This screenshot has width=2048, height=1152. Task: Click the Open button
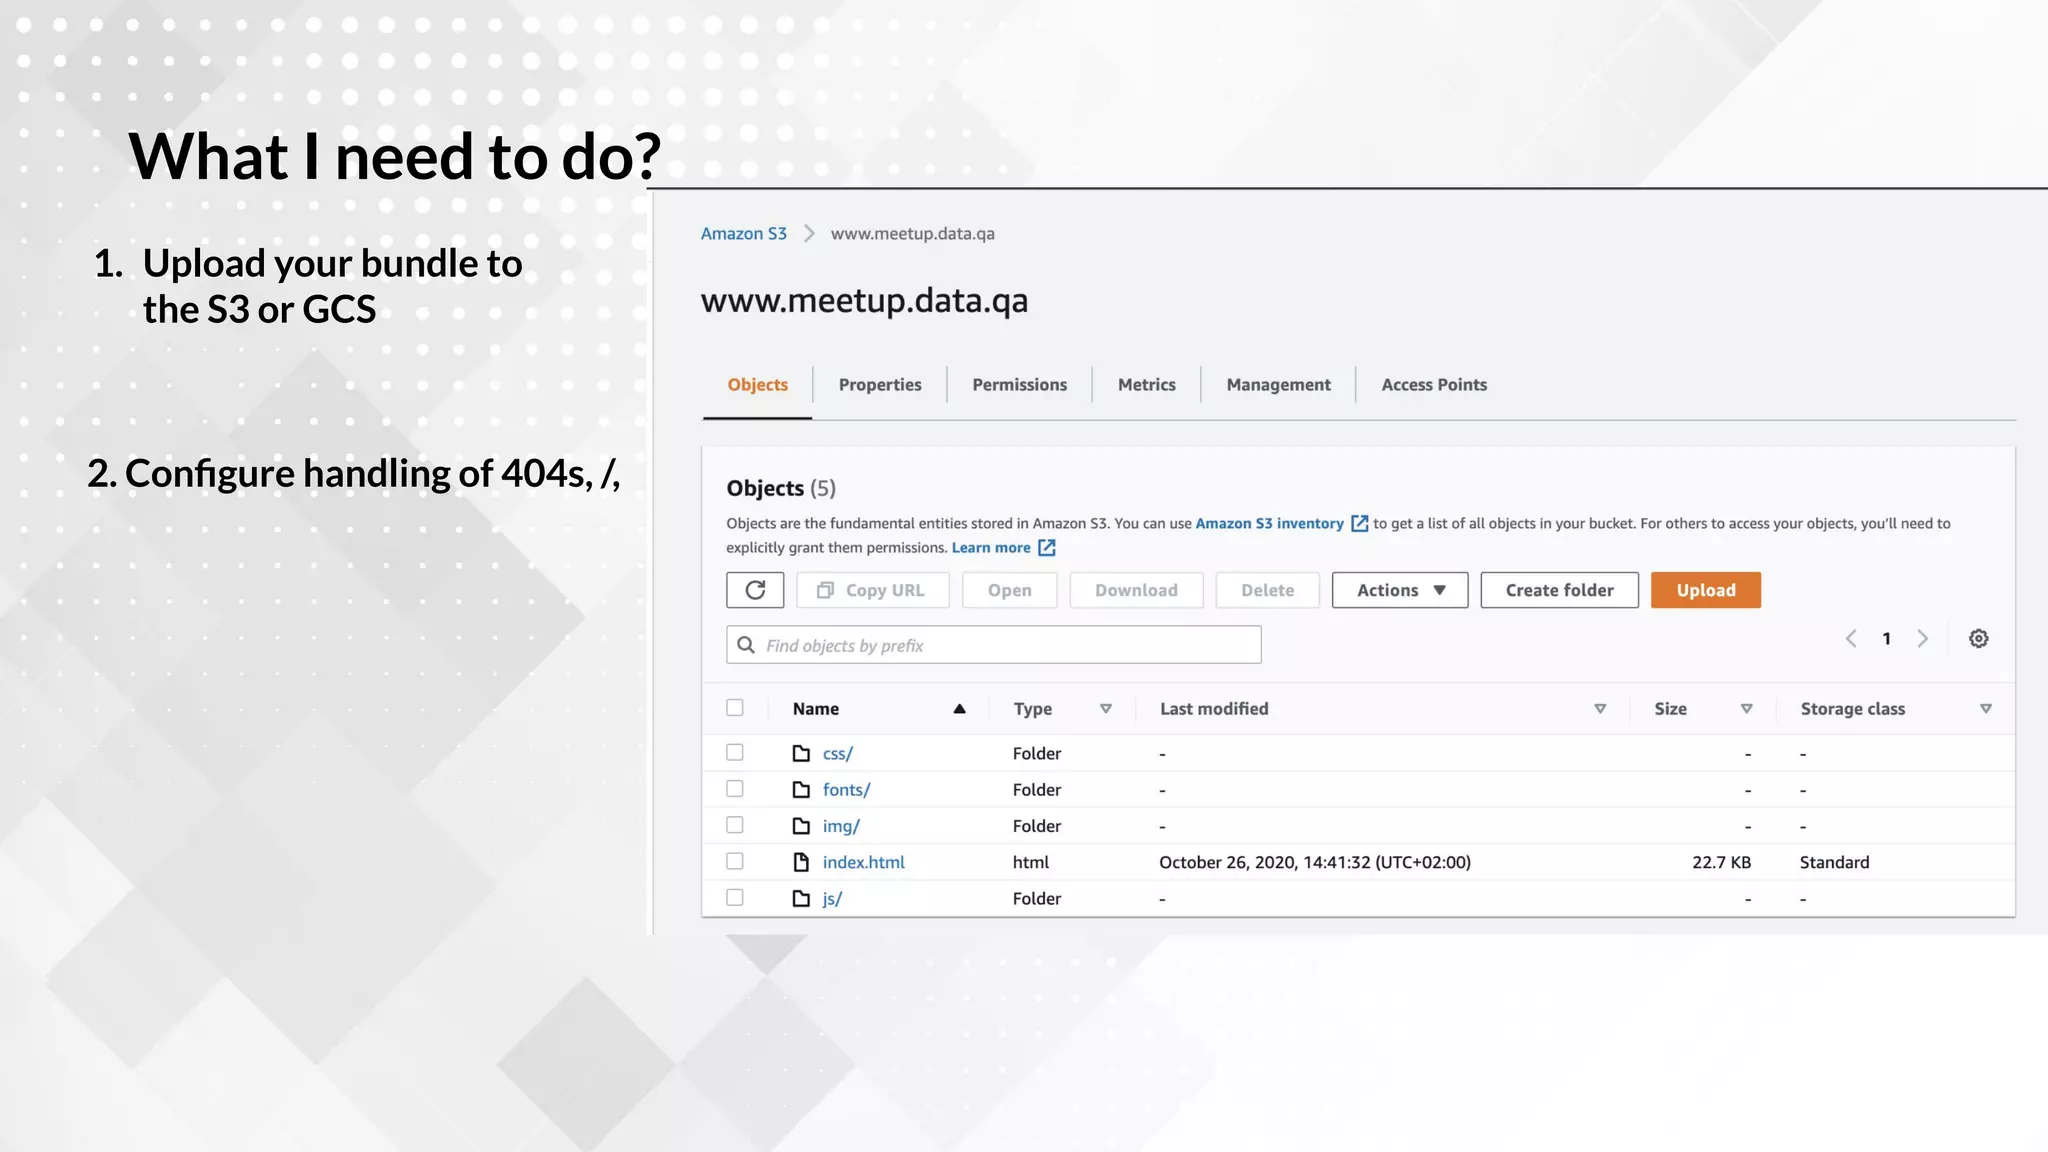coord(1009,590)
